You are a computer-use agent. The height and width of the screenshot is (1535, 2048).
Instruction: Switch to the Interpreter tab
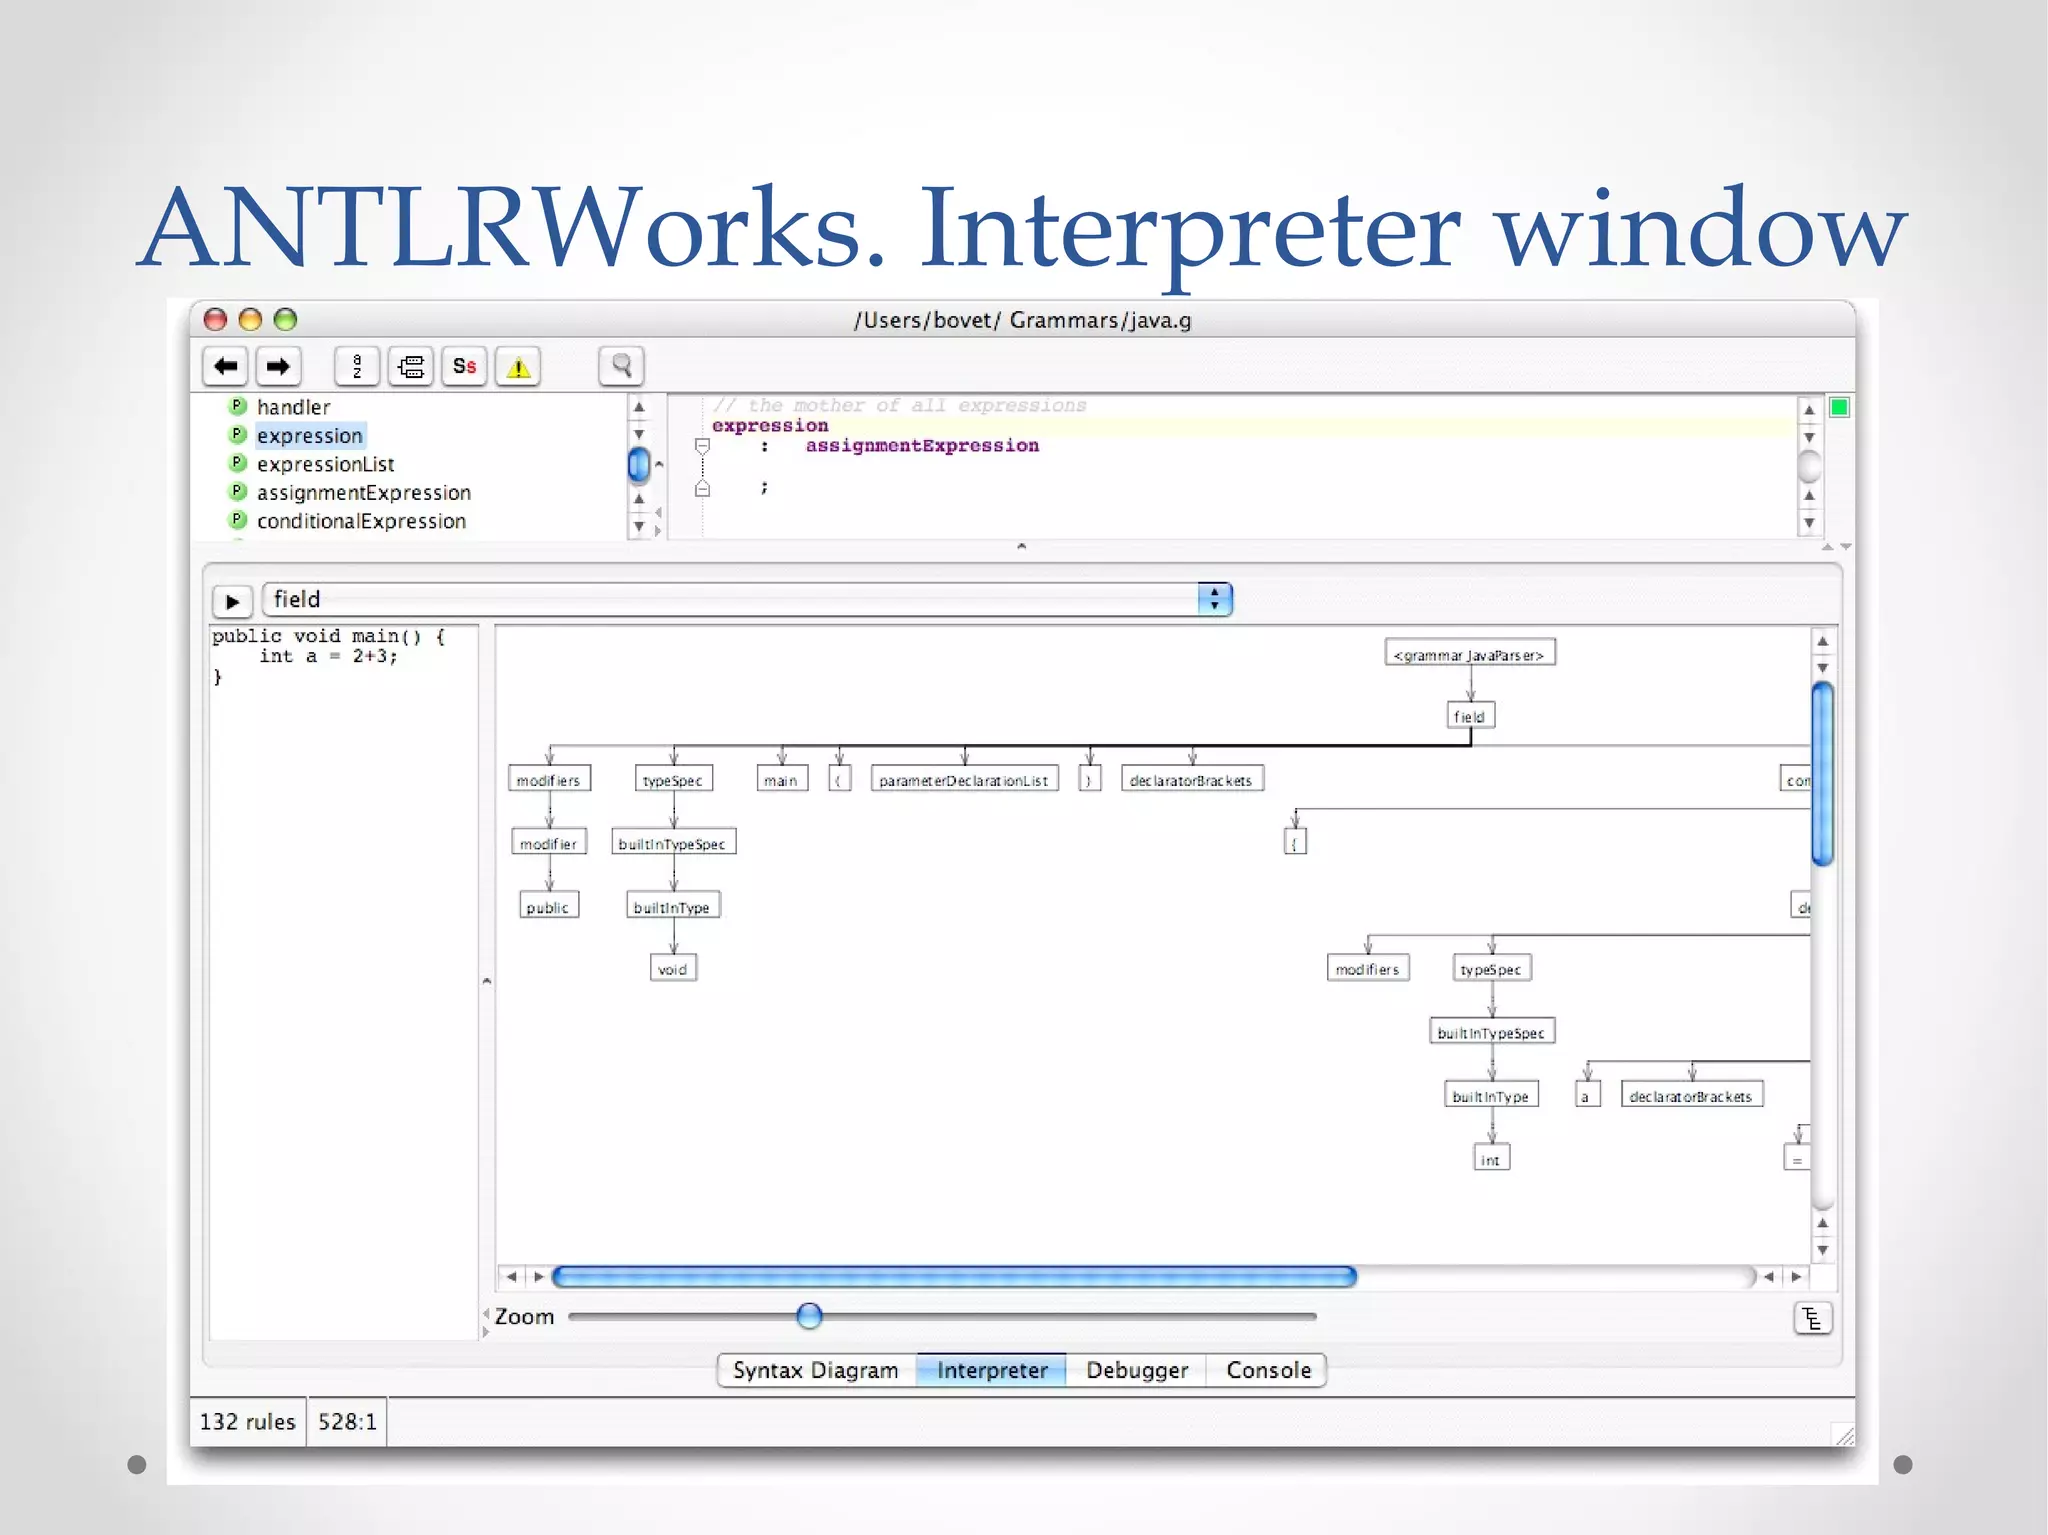[992, 1370]
